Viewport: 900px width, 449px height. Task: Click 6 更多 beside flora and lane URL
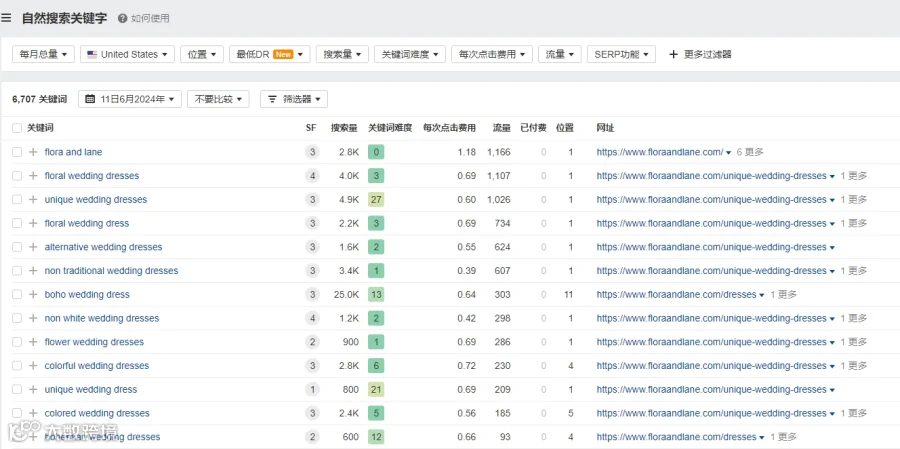tap(750, 152)
